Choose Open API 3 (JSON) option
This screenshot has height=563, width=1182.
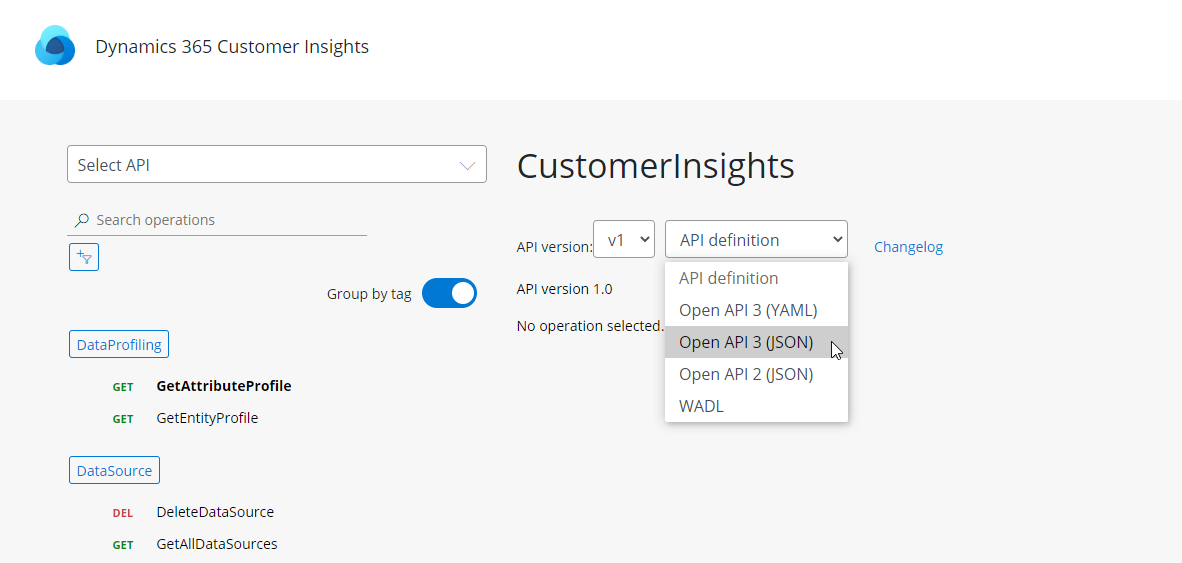[746, 342]
